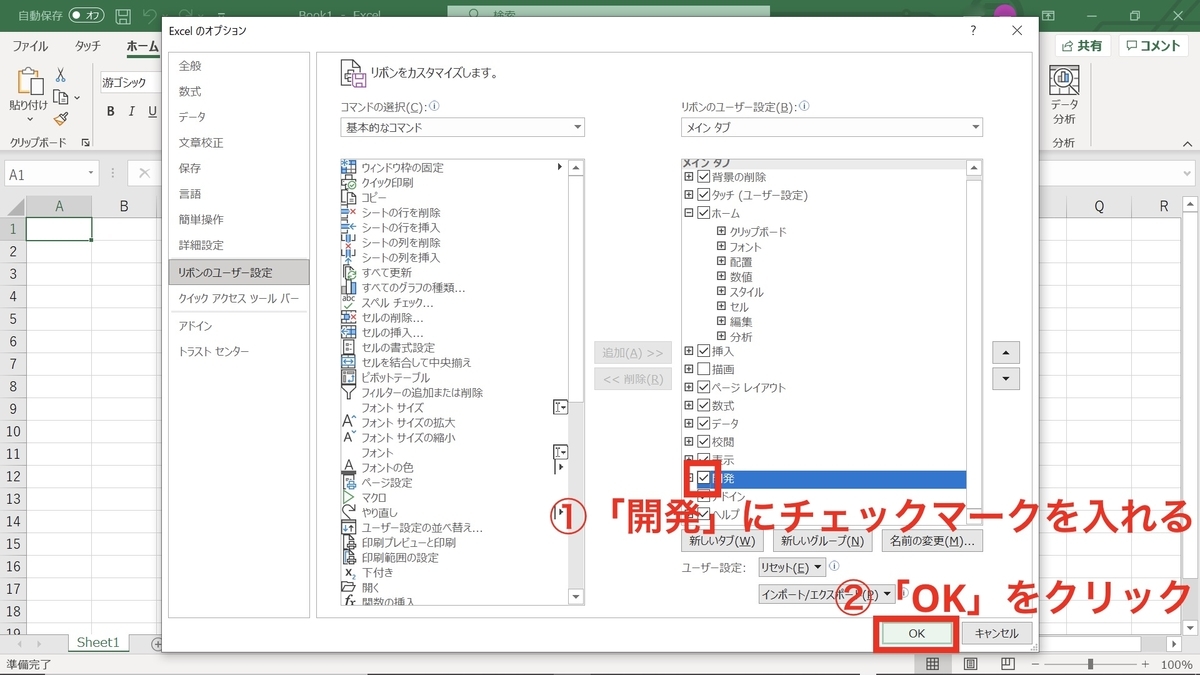Click the 名前の変更 button
Viewport: 1200px width, 675px height.
click(932, 541)
